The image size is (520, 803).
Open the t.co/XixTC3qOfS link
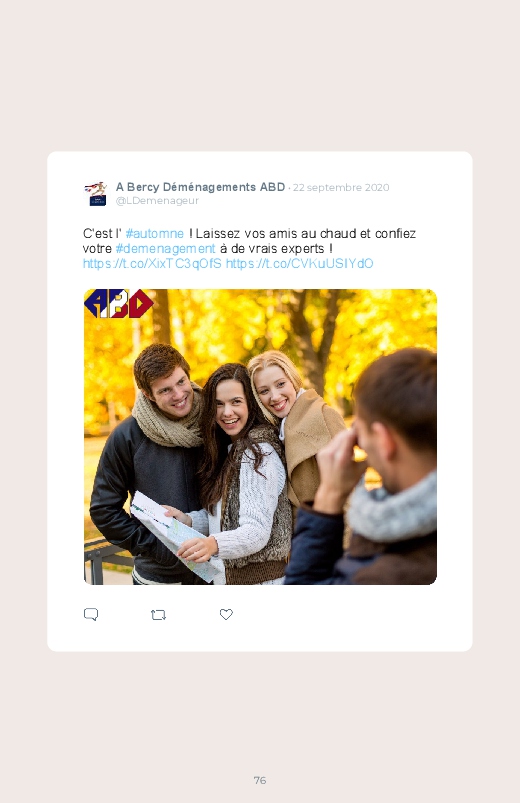click(x=152, y=264)
